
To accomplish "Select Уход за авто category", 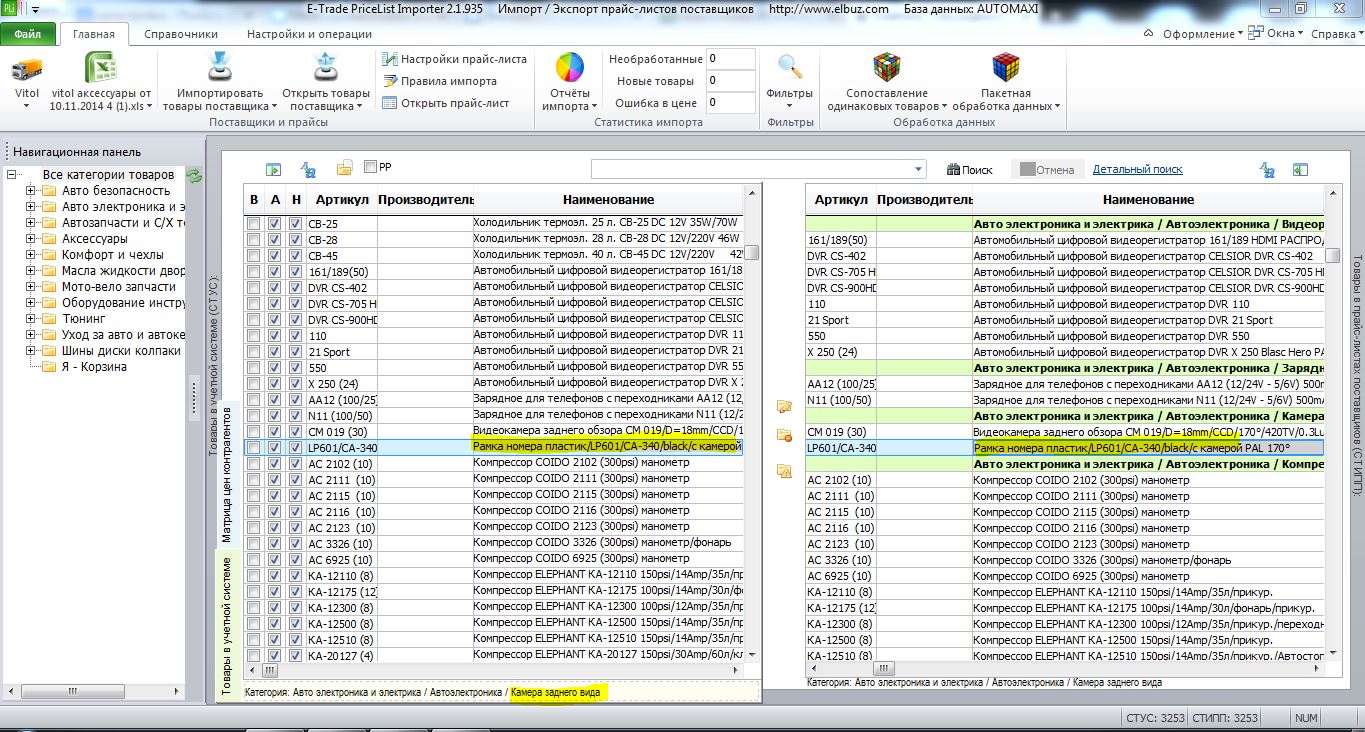I will [123, 335].
